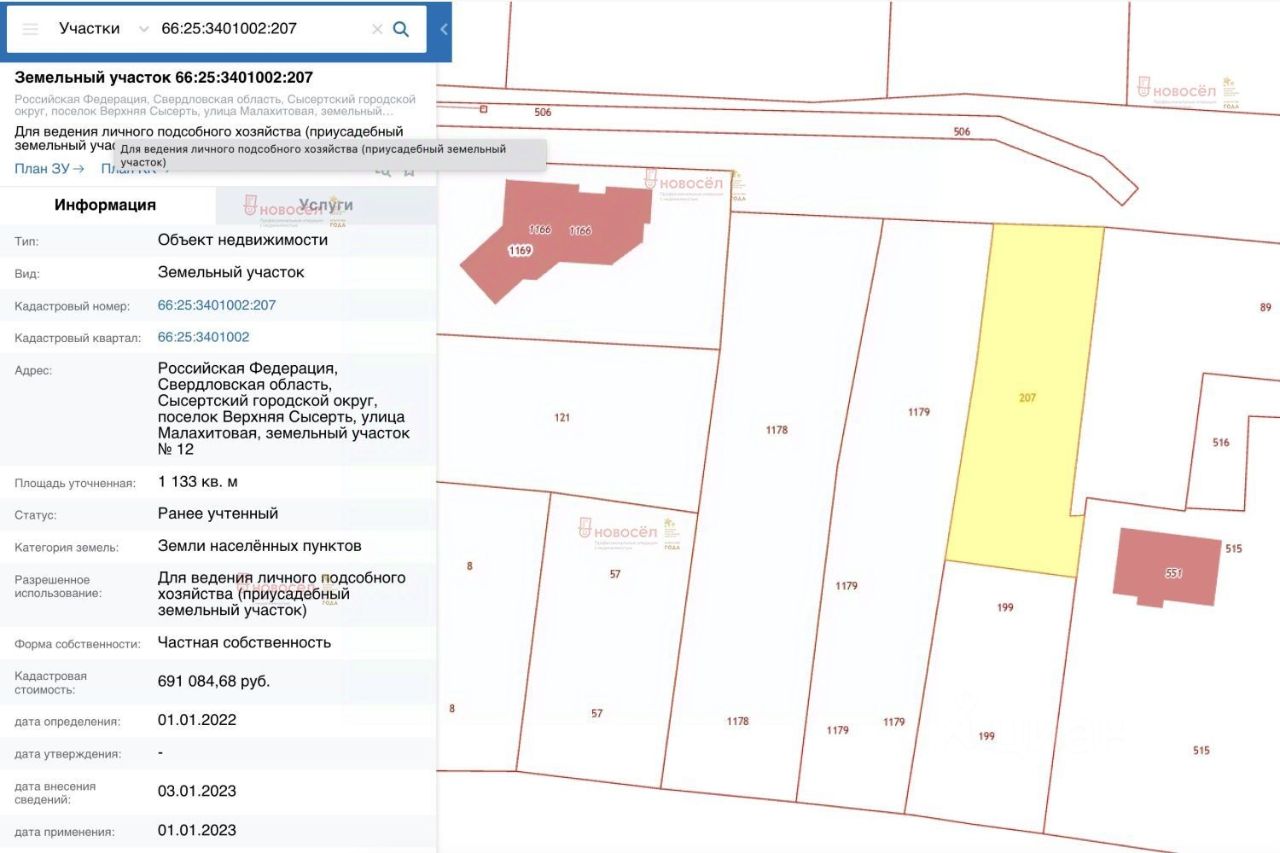Open the hamburger menu in search bar
The width and height of the screenshot is (1280, 853).
tap(30, 29)
